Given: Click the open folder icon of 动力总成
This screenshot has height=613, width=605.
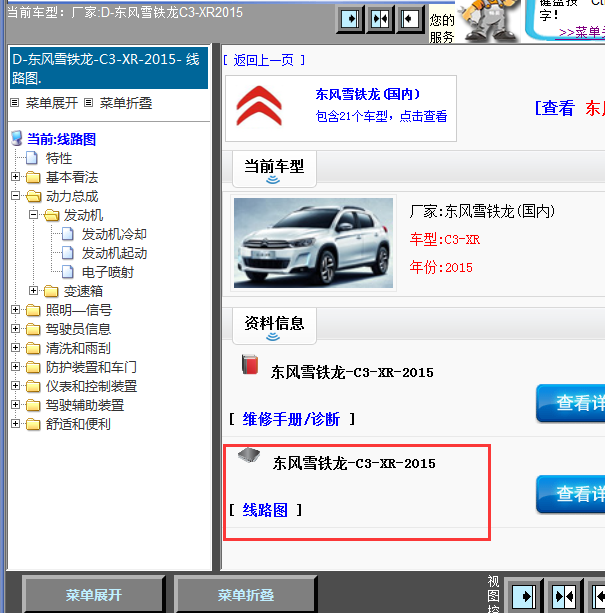Looking at the screenshot, I should (34, 196).
